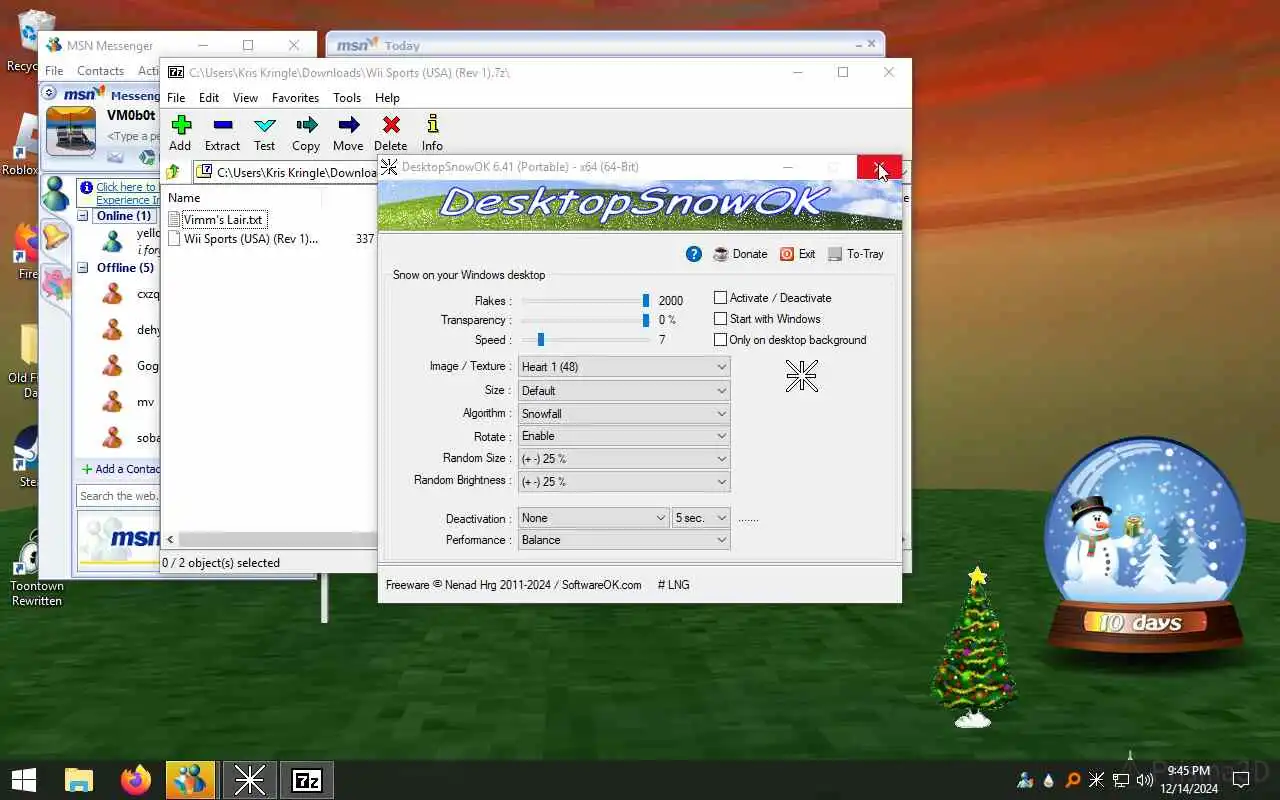The image size is (1280, 800).
Task: Open the Help menu in 7-Zip
Action: click(387, 98)
